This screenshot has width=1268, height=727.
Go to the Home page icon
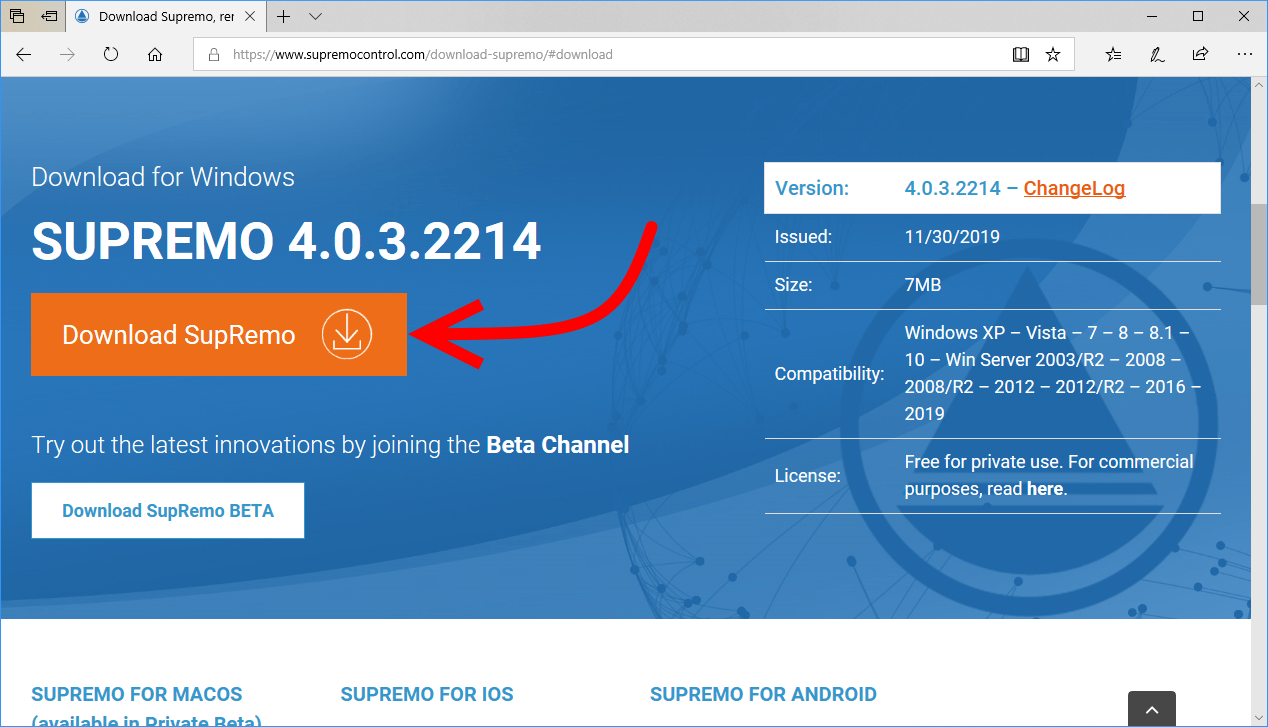(x=155, y=55)
